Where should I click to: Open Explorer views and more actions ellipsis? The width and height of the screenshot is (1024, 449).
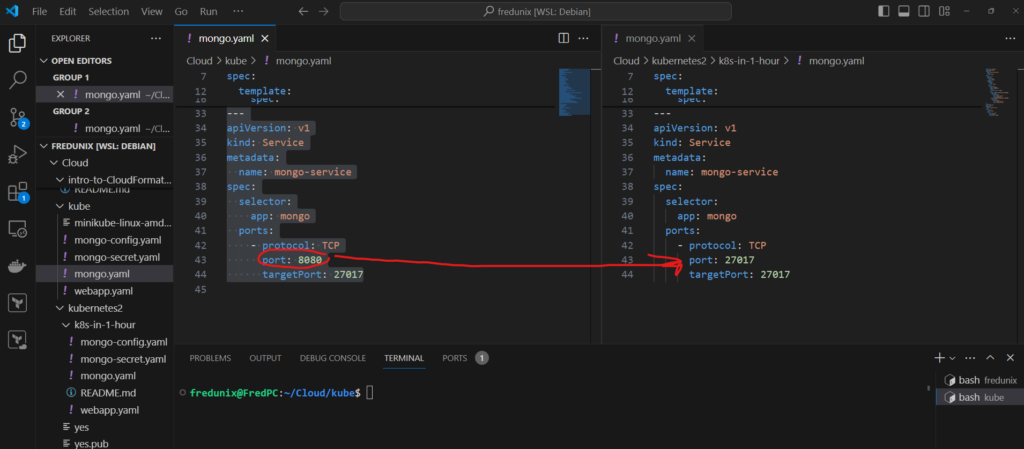155,39
